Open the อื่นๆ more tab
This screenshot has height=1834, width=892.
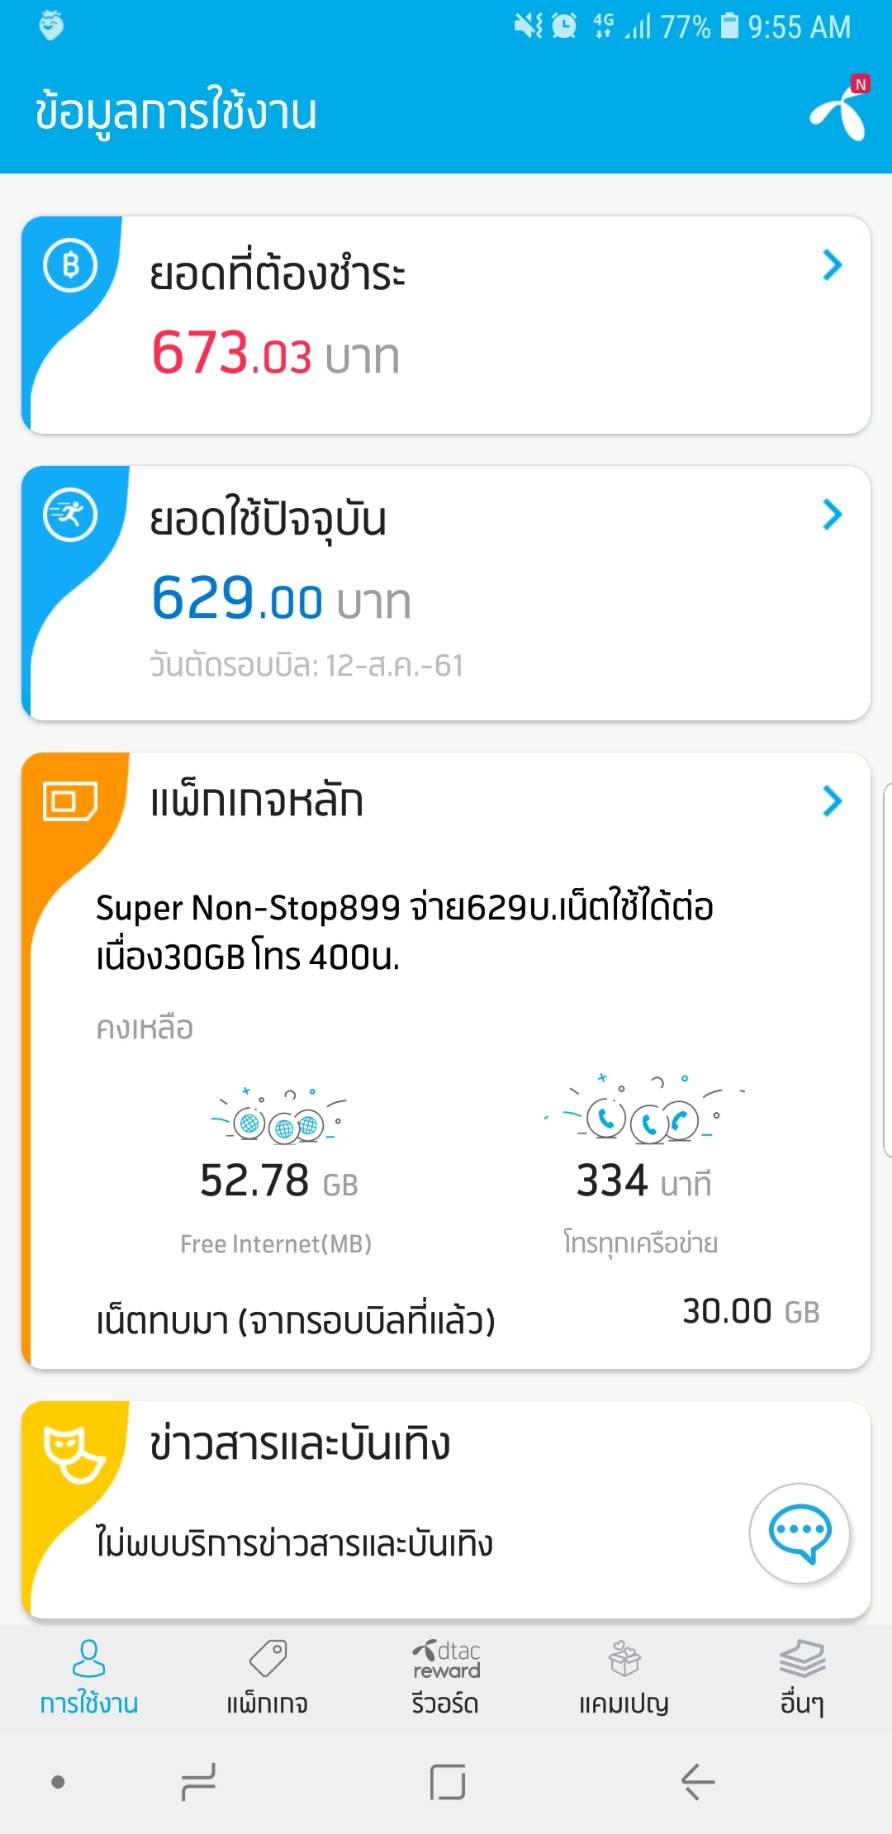point(802,1676)
